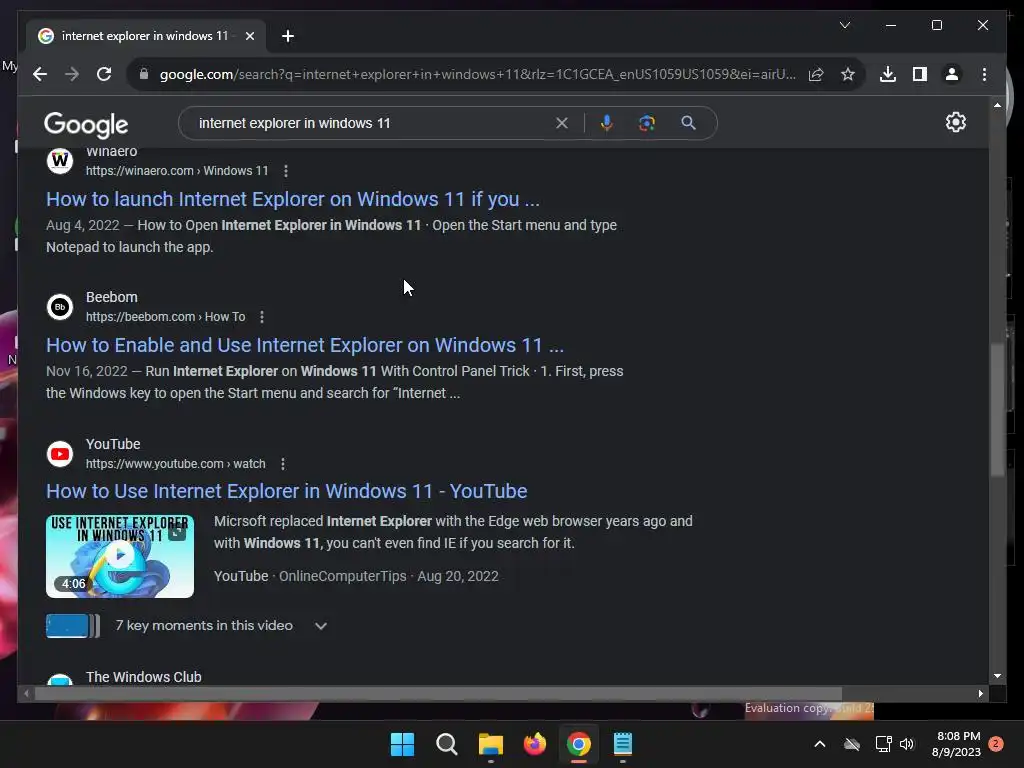Open Notepad from the taskbar

623,744
